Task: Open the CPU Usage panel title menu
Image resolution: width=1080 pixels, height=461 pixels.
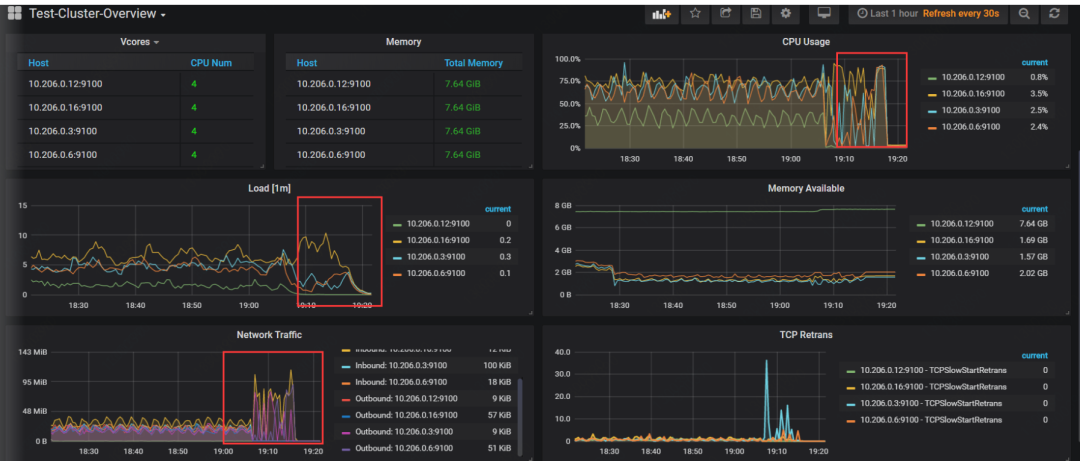Action: click(805, 42)
